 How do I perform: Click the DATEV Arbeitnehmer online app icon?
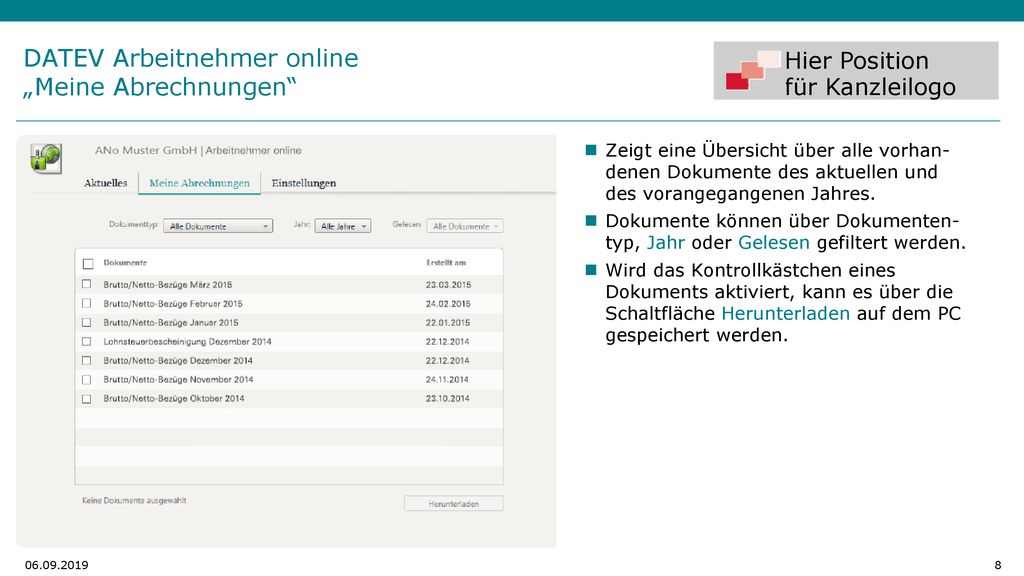point(46,159)
